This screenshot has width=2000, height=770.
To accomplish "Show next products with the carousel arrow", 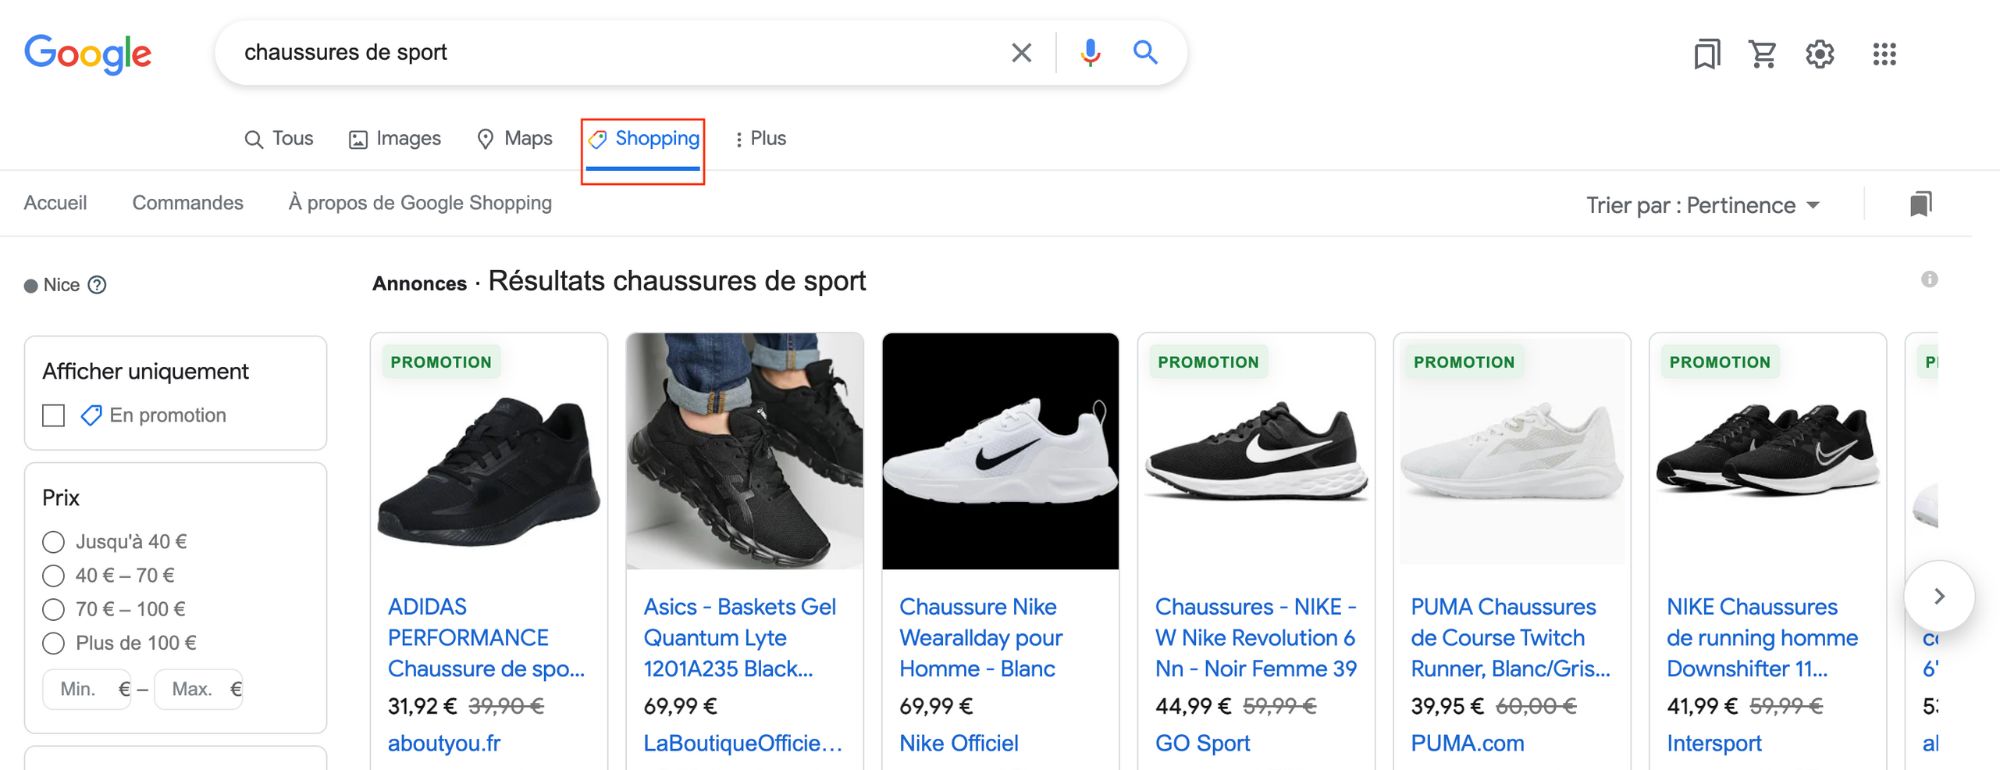I will pyautogui.click(x=1939, y=596).
